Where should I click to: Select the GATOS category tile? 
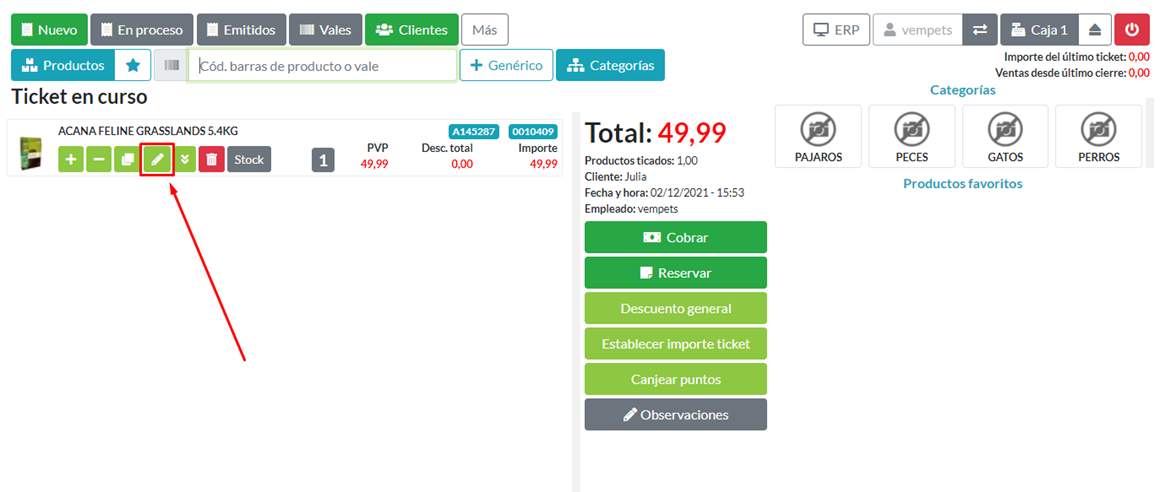click(1005, 137)
